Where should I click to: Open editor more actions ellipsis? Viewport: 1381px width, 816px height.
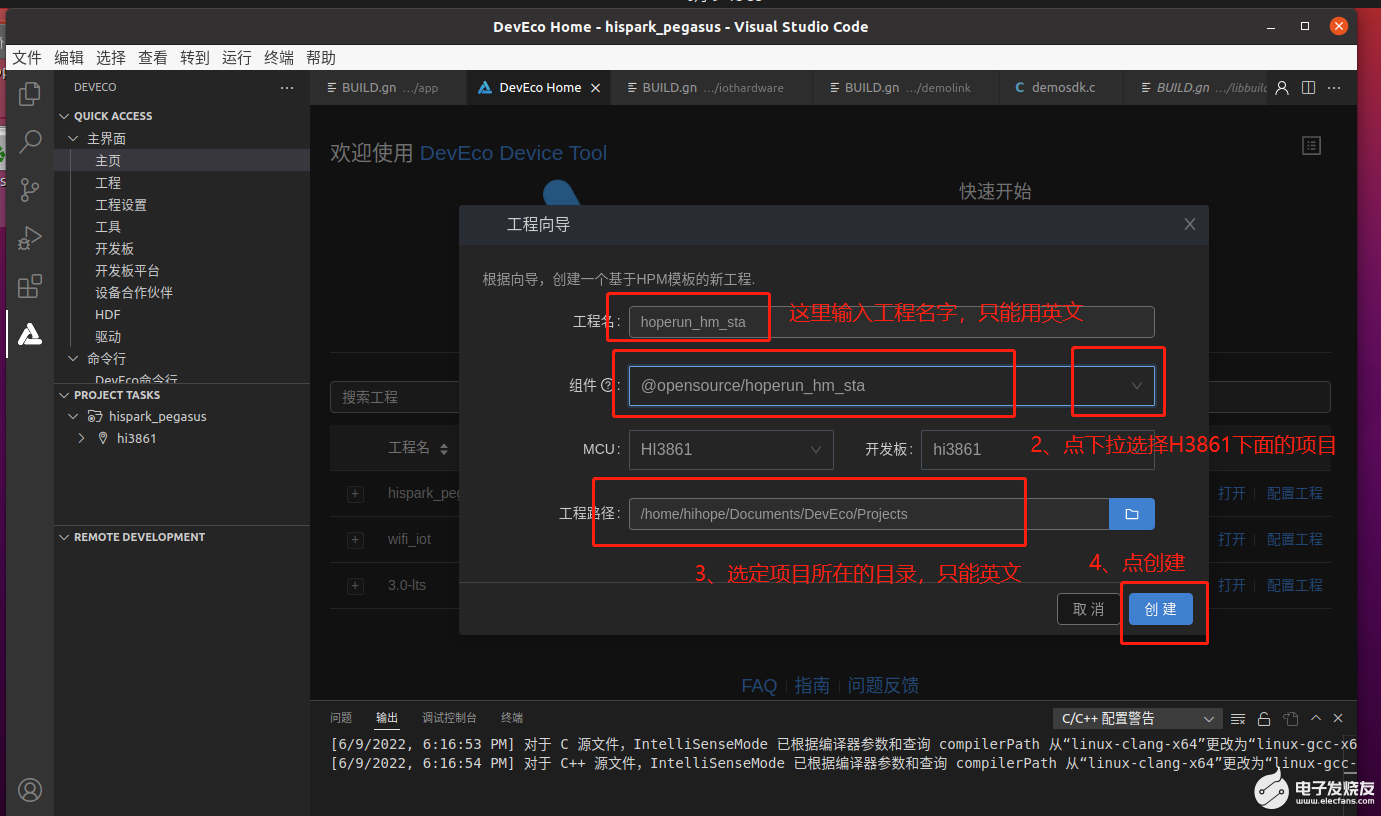coord(1333,88)
